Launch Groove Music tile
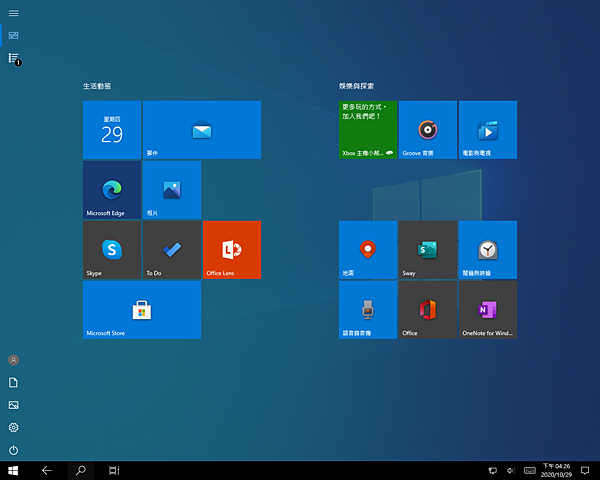This screenshot has width=600, height=480. [x=428, y=130]
